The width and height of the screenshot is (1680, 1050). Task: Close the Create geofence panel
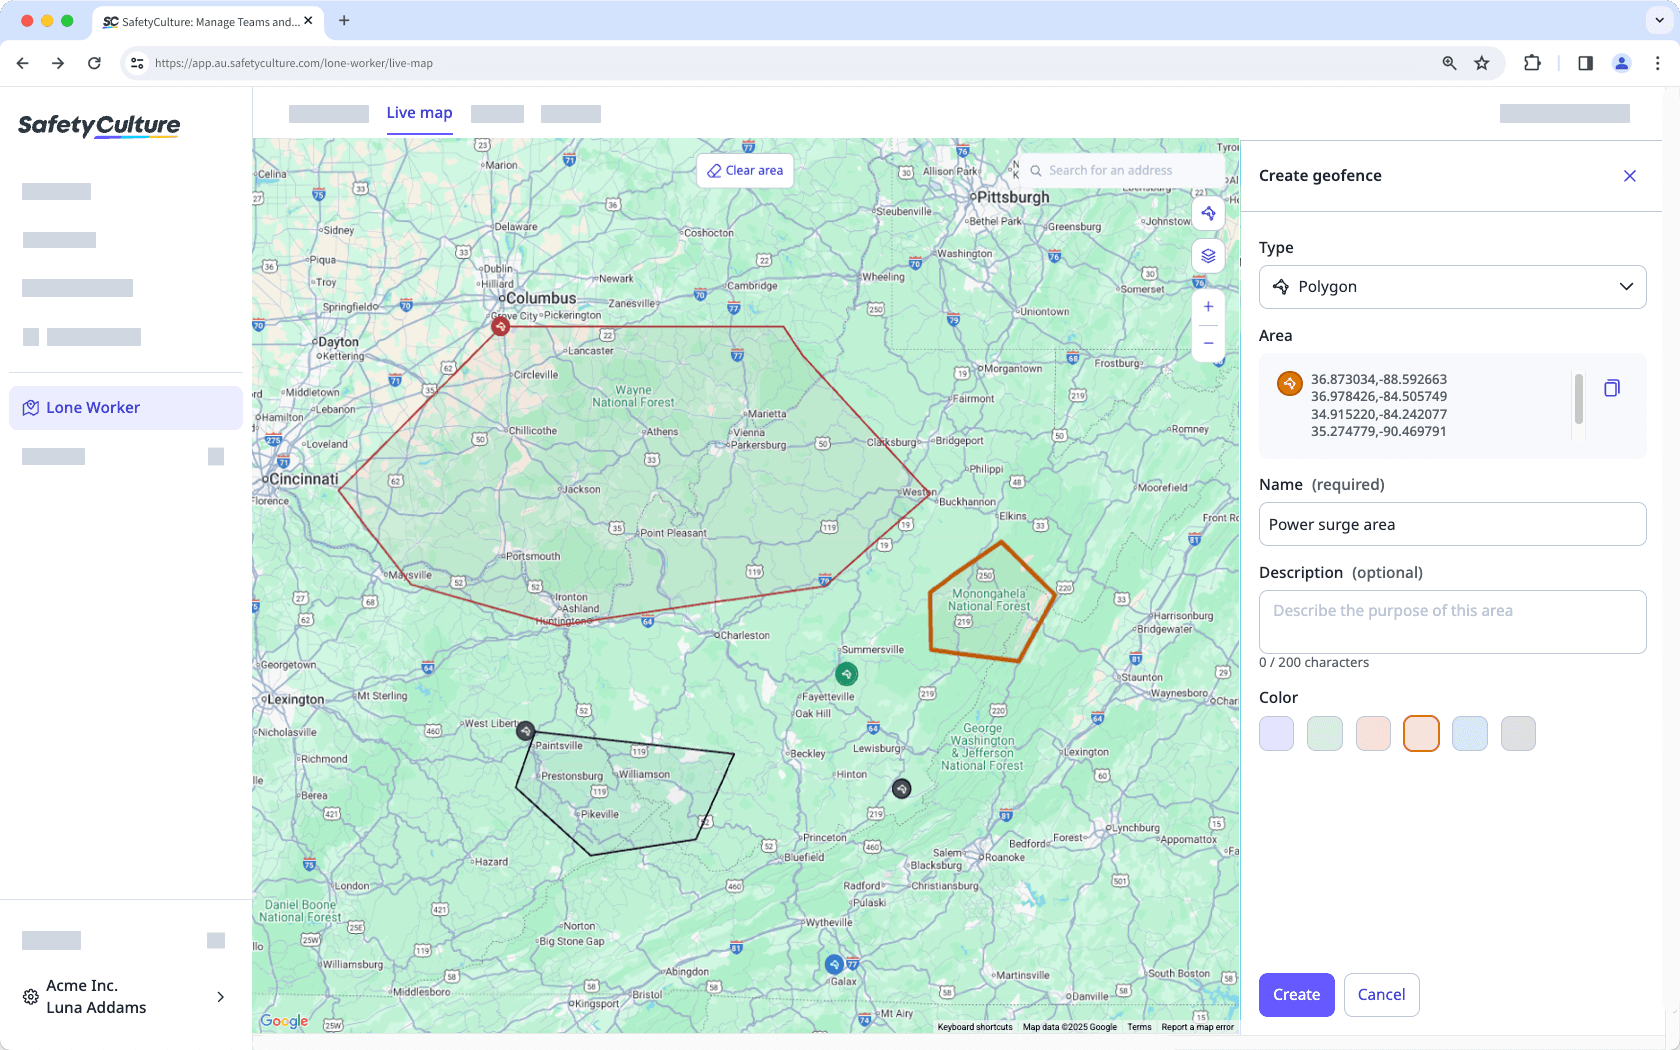point(1630,175)
